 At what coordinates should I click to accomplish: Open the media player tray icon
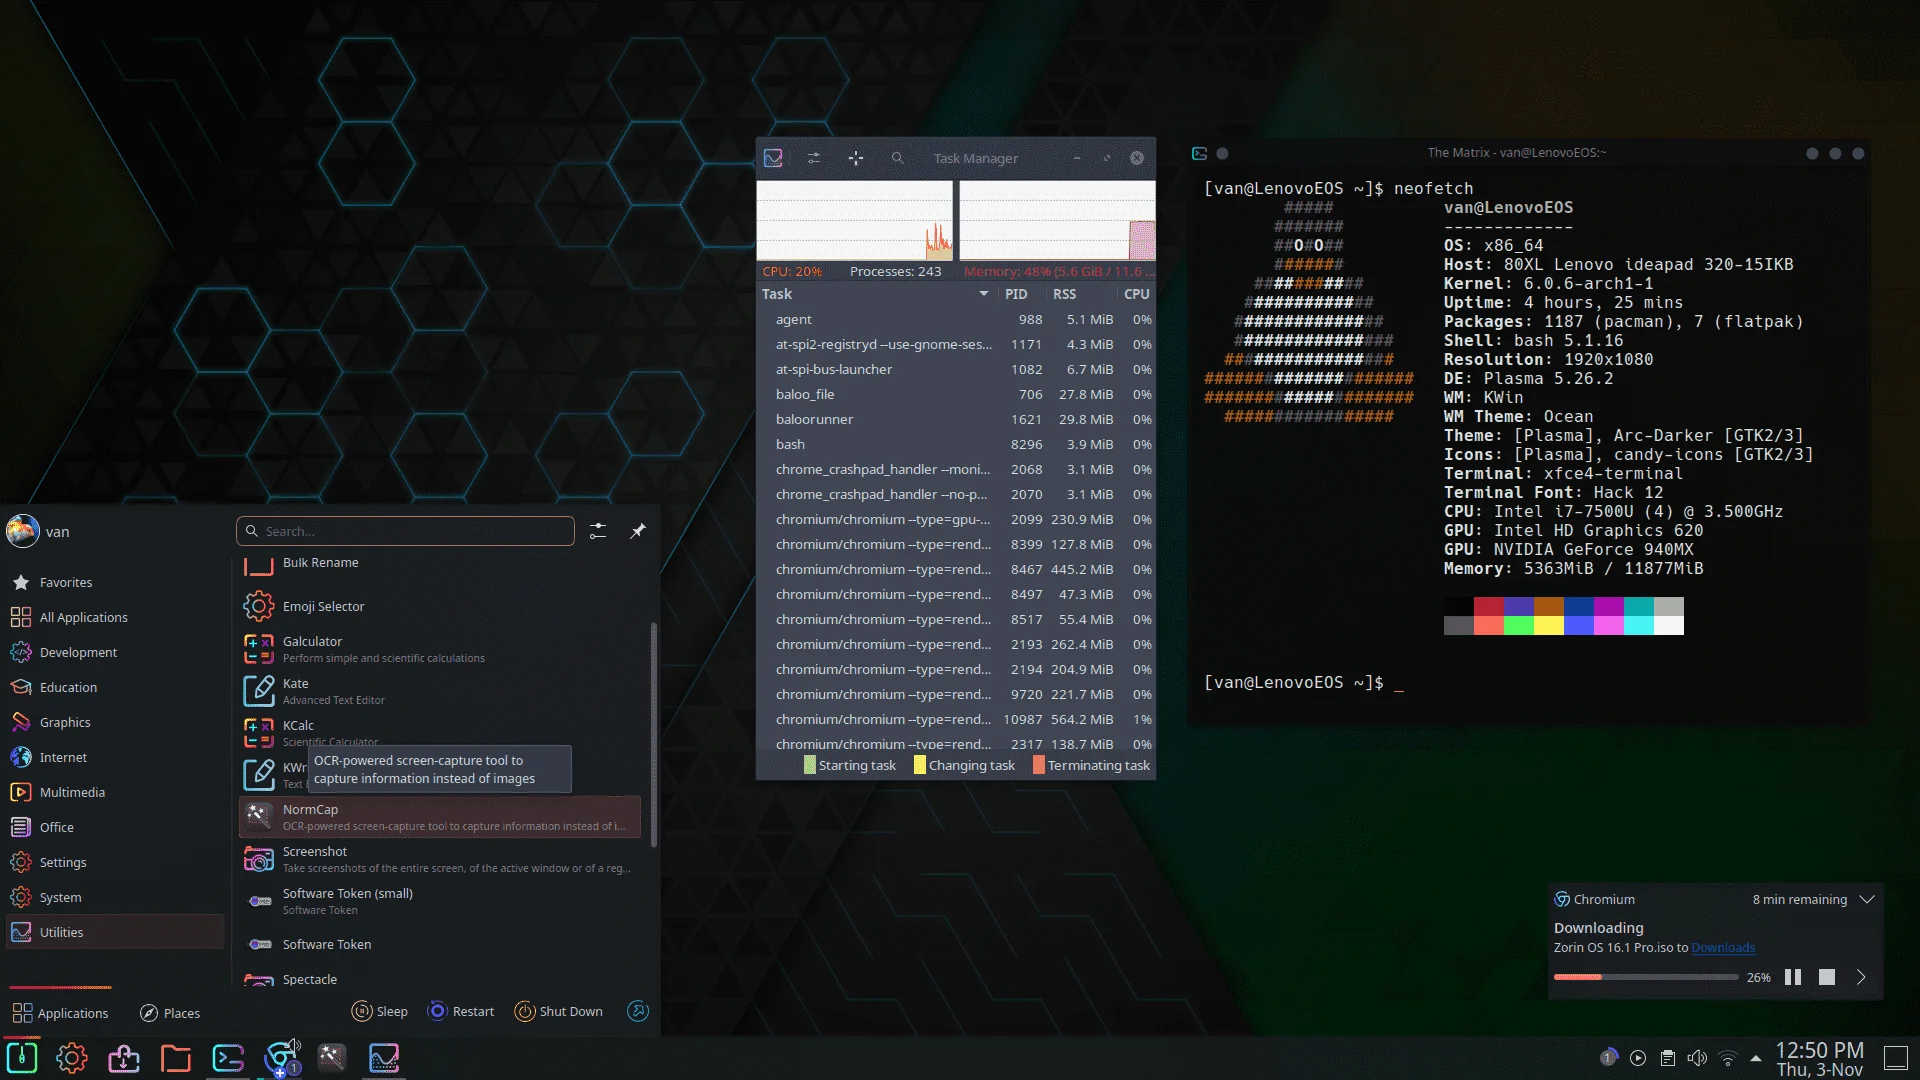click(1638, 1058)
